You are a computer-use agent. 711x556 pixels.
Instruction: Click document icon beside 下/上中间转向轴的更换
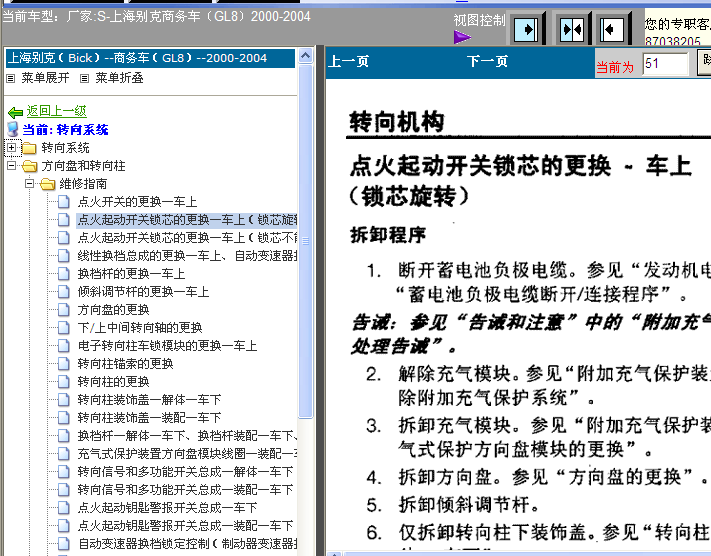click(x=64, y=327)
